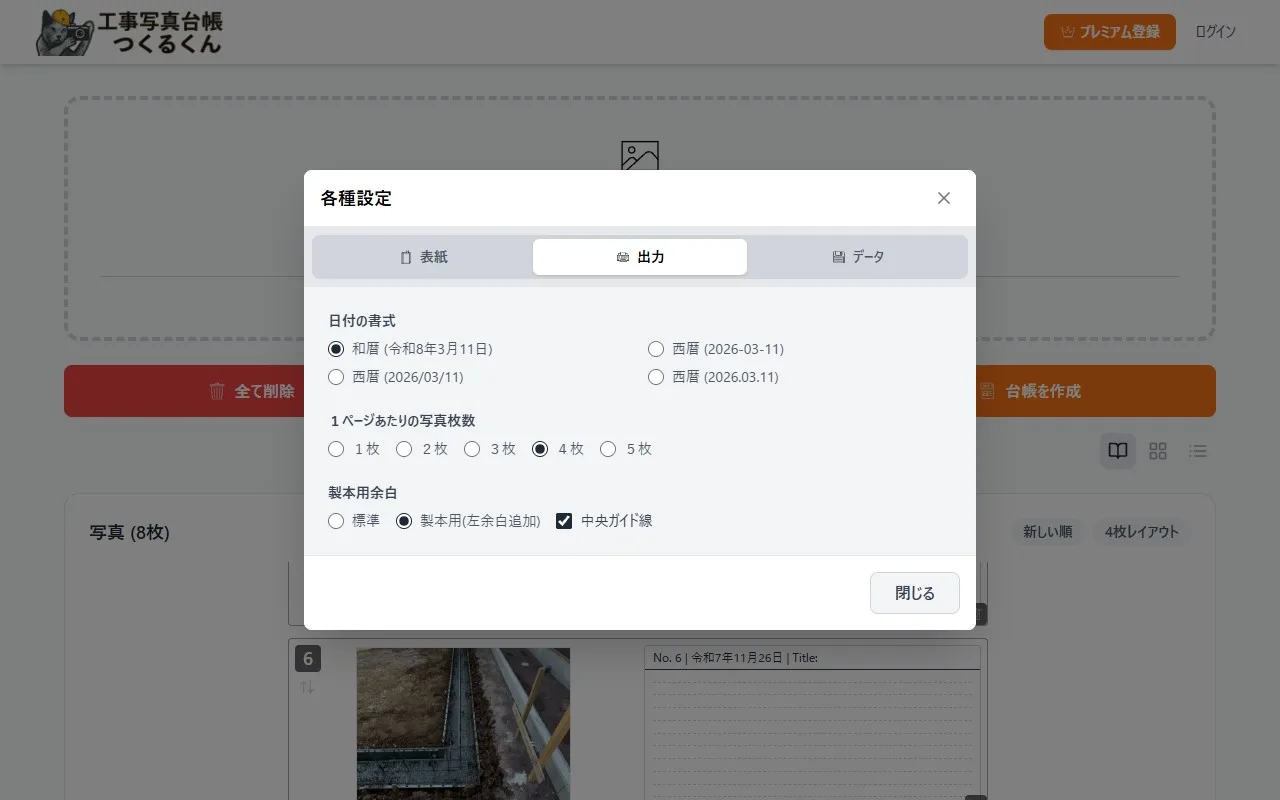This screenshot has width=1280, height=800.
Task: Switch to the 表紙 tab
Action: (x=424, y=256)
